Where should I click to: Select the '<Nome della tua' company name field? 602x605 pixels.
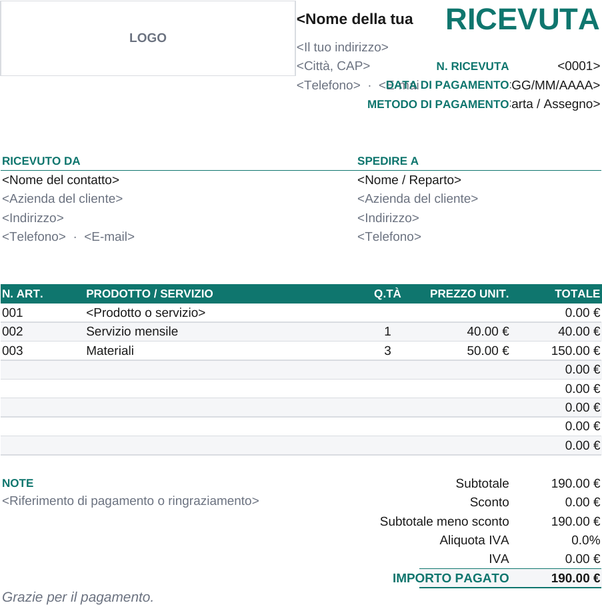click(355, 19)
